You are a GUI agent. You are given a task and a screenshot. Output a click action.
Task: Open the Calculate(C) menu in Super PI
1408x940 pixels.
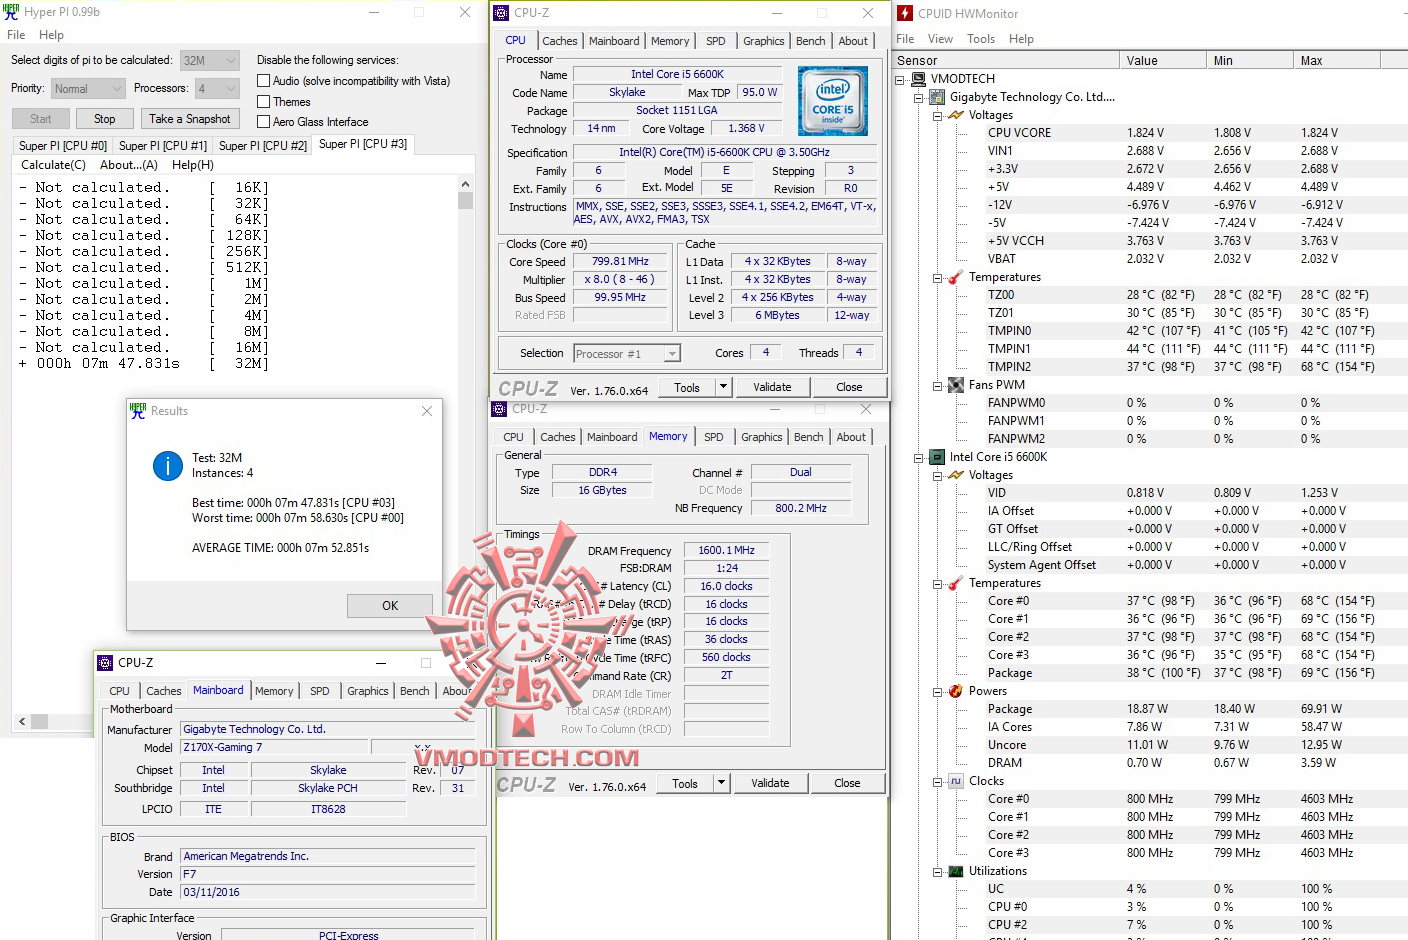54,165
